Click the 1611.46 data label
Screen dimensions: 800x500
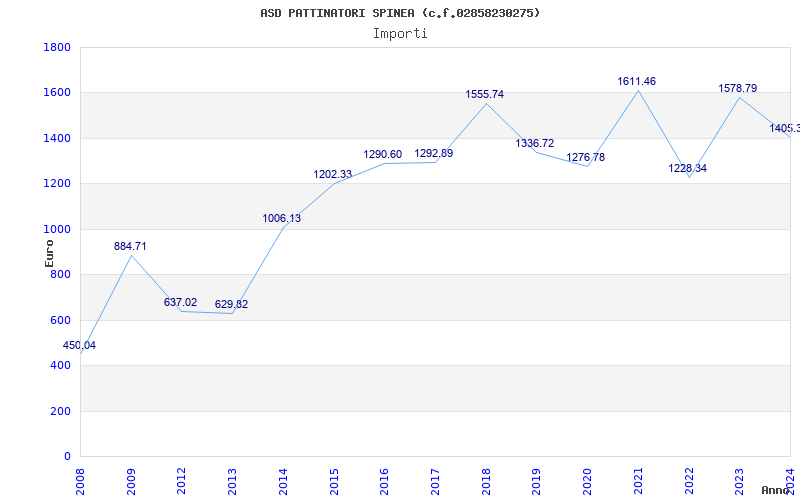[x=637, y=82]
